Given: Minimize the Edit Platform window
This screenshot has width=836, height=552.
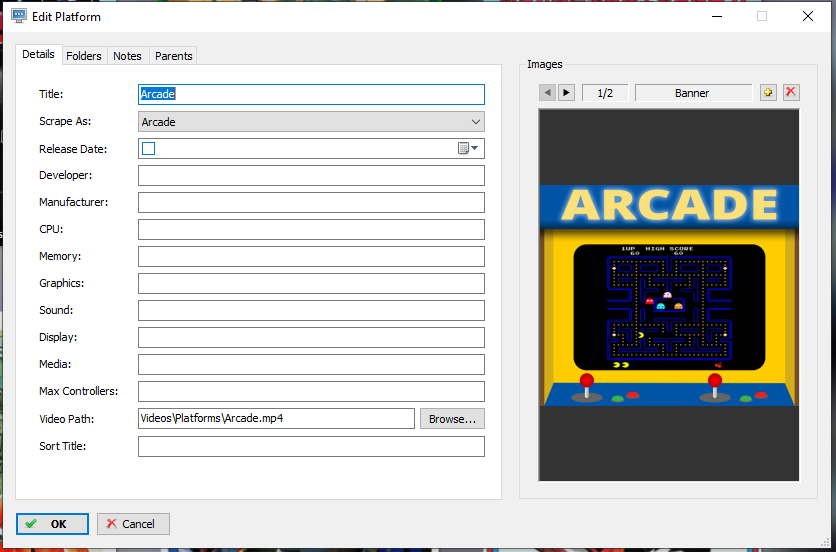Looking at the screenshot, I should click(717, 16).
